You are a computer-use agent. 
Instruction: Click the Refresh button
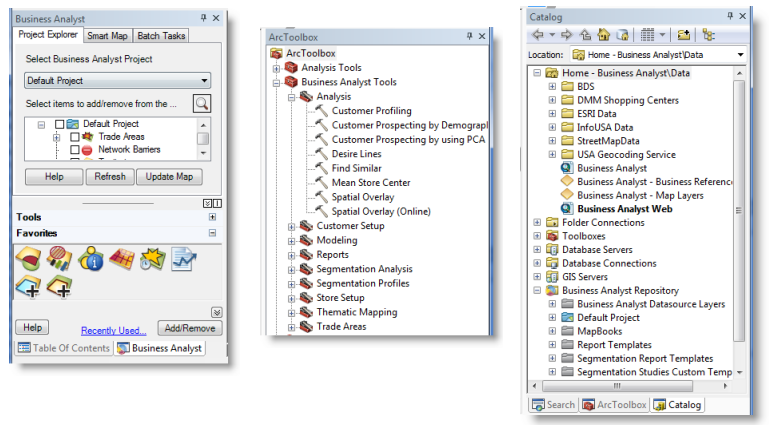[110, 176]
